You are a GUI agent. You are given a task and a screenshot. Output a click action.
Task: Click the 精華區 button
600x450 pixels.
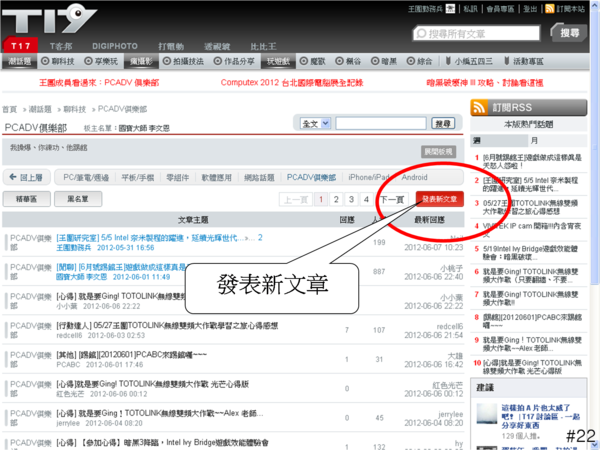(26, 199)
